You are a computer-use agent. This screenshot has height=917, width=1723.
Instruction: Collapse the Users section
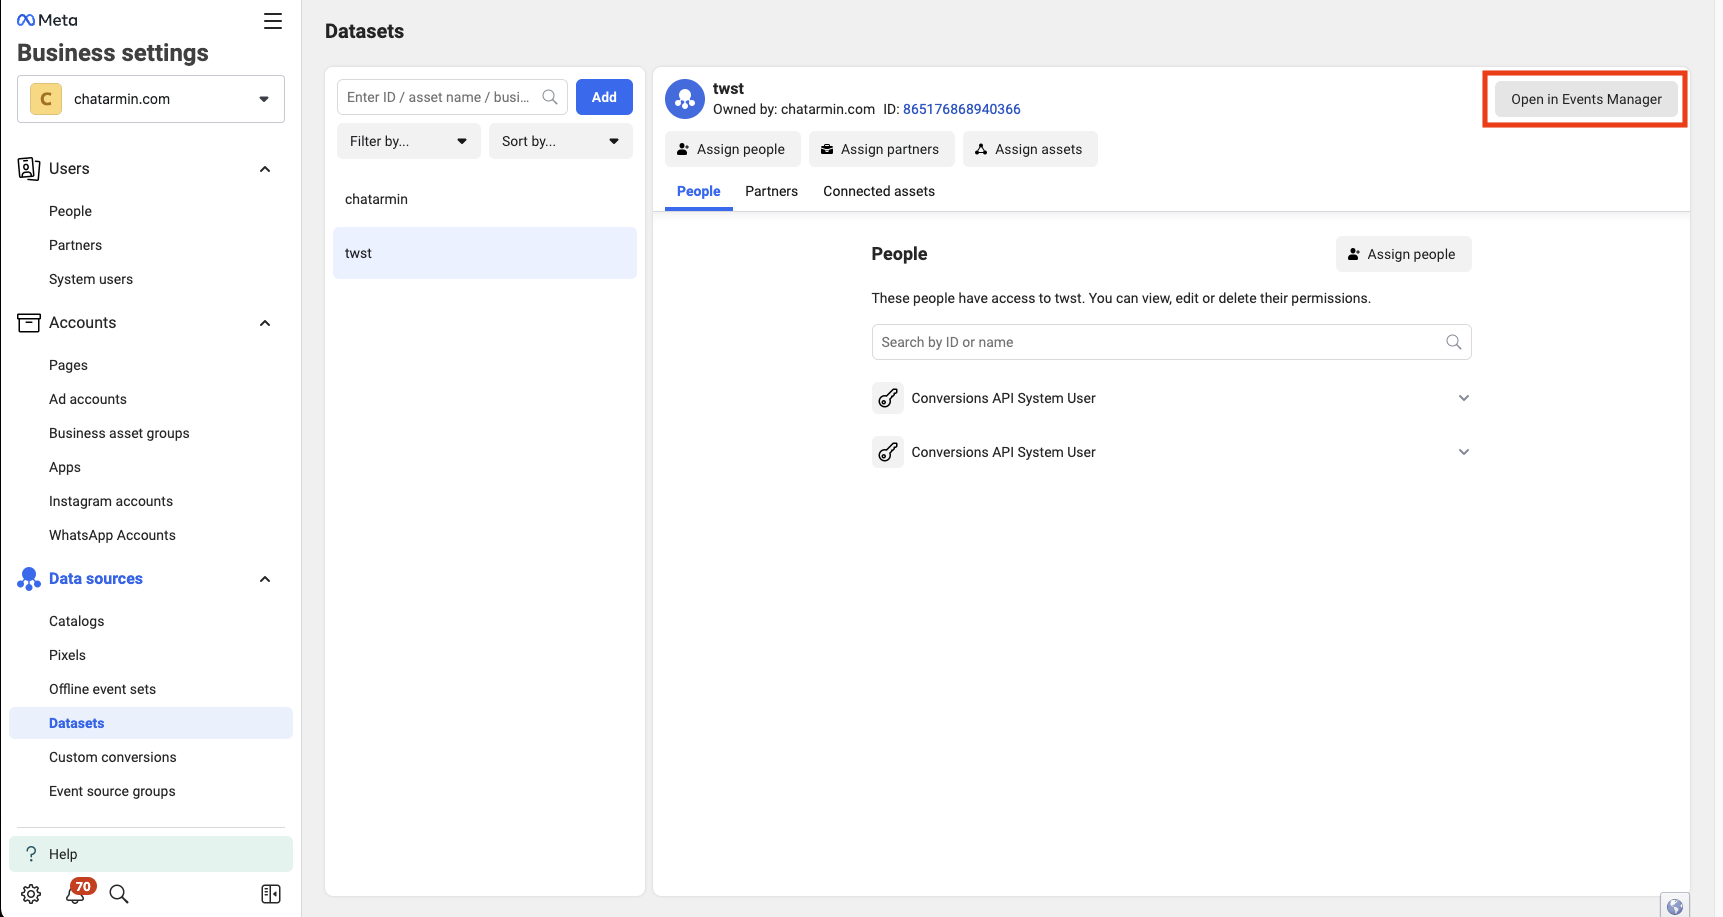tap(265, 169)
